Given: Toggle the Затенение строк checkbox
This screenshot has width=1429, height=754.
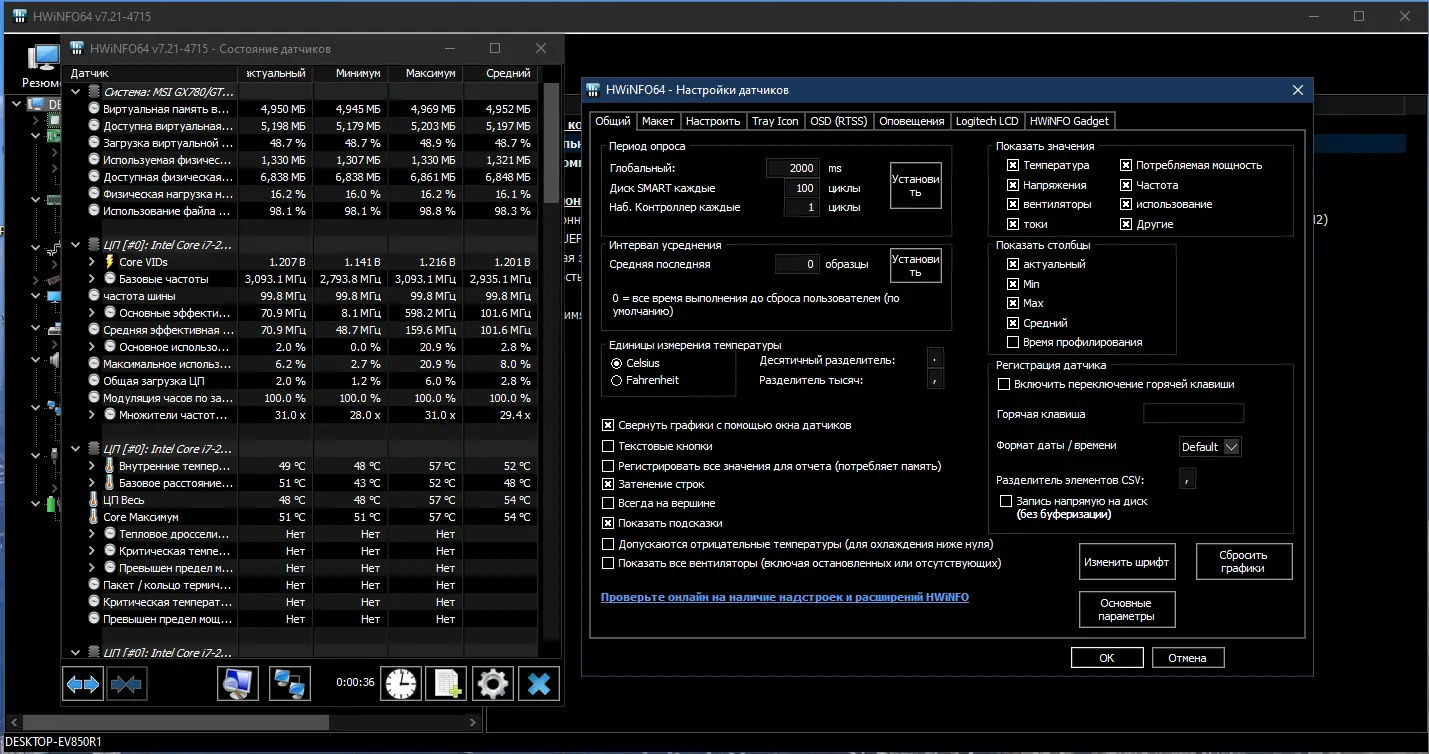Looking at the screenshot, I should [x=608, y=484].
